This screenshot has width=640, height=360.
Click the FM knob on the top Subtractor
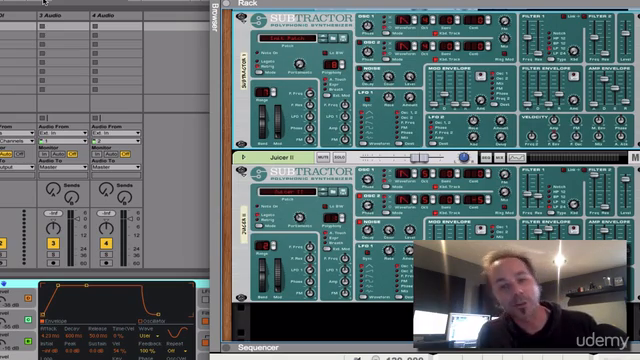coord(504,21)
